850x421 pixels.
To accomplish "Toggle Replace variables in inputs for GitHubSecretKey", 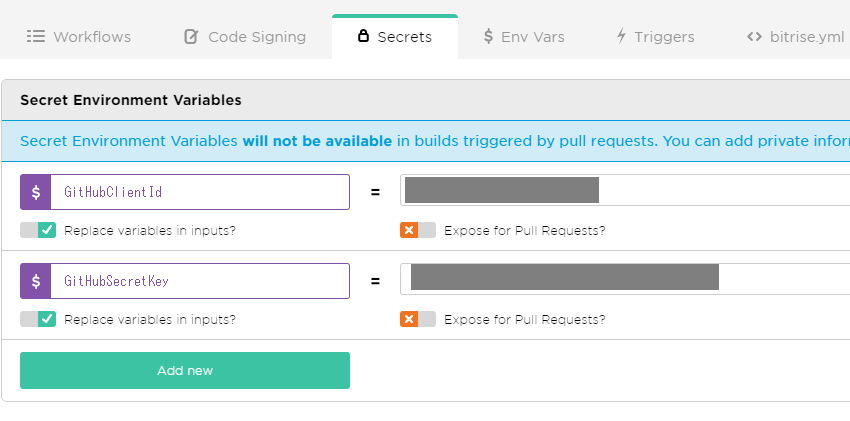I will pyautogui.click(x=38, y=319).
